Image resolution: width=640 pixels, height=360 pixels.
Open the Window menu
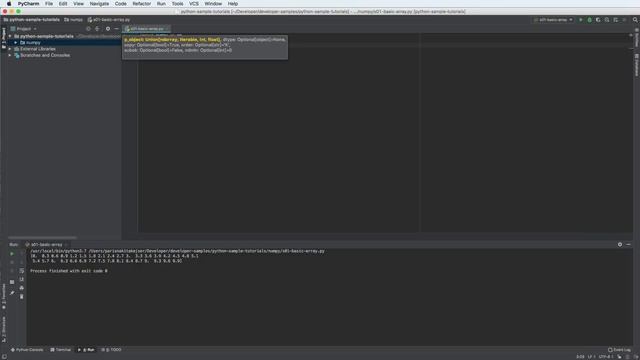pos(213,4)
